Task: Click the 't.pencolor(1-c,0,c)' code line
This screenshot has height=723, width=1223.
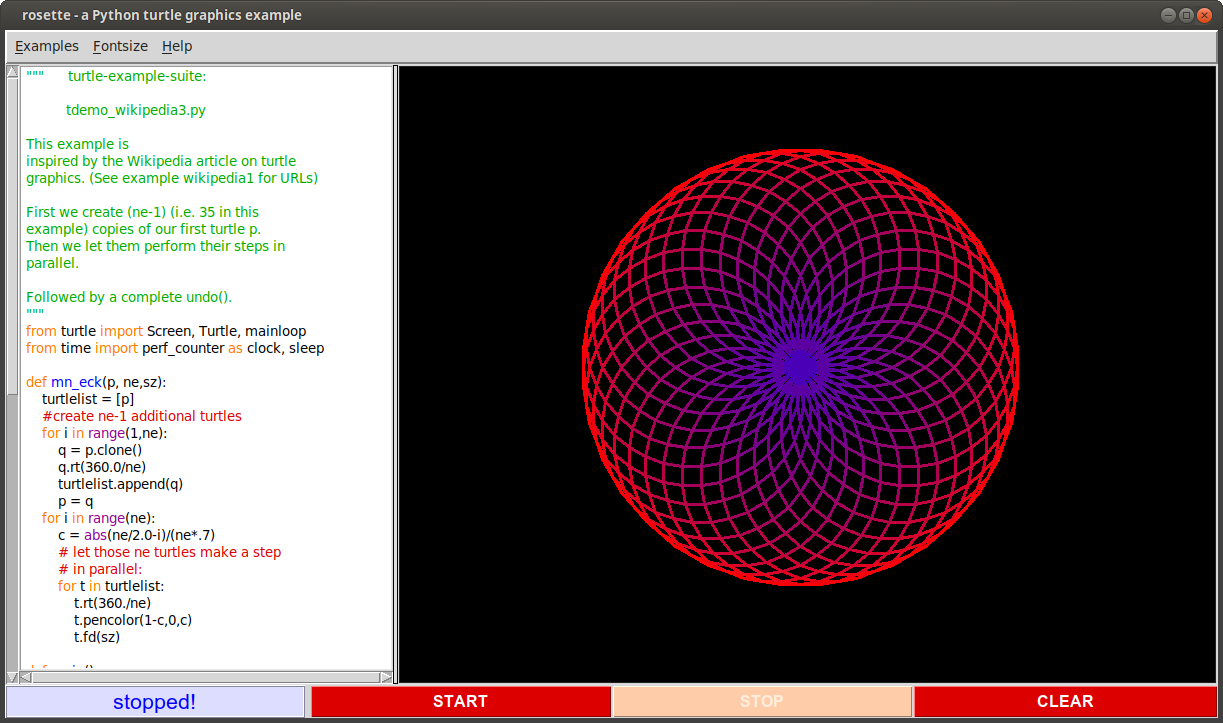Action: coord(132,620)
